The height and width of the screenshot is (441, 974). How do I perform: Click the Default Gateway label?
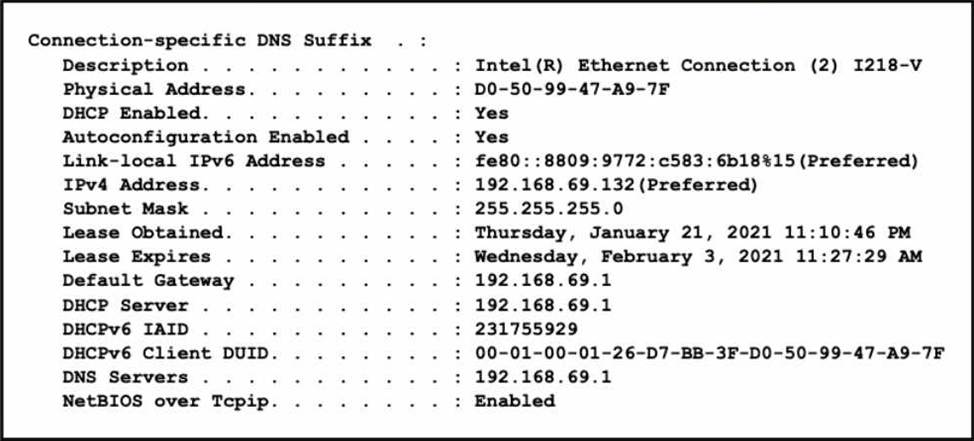point(148,280)
